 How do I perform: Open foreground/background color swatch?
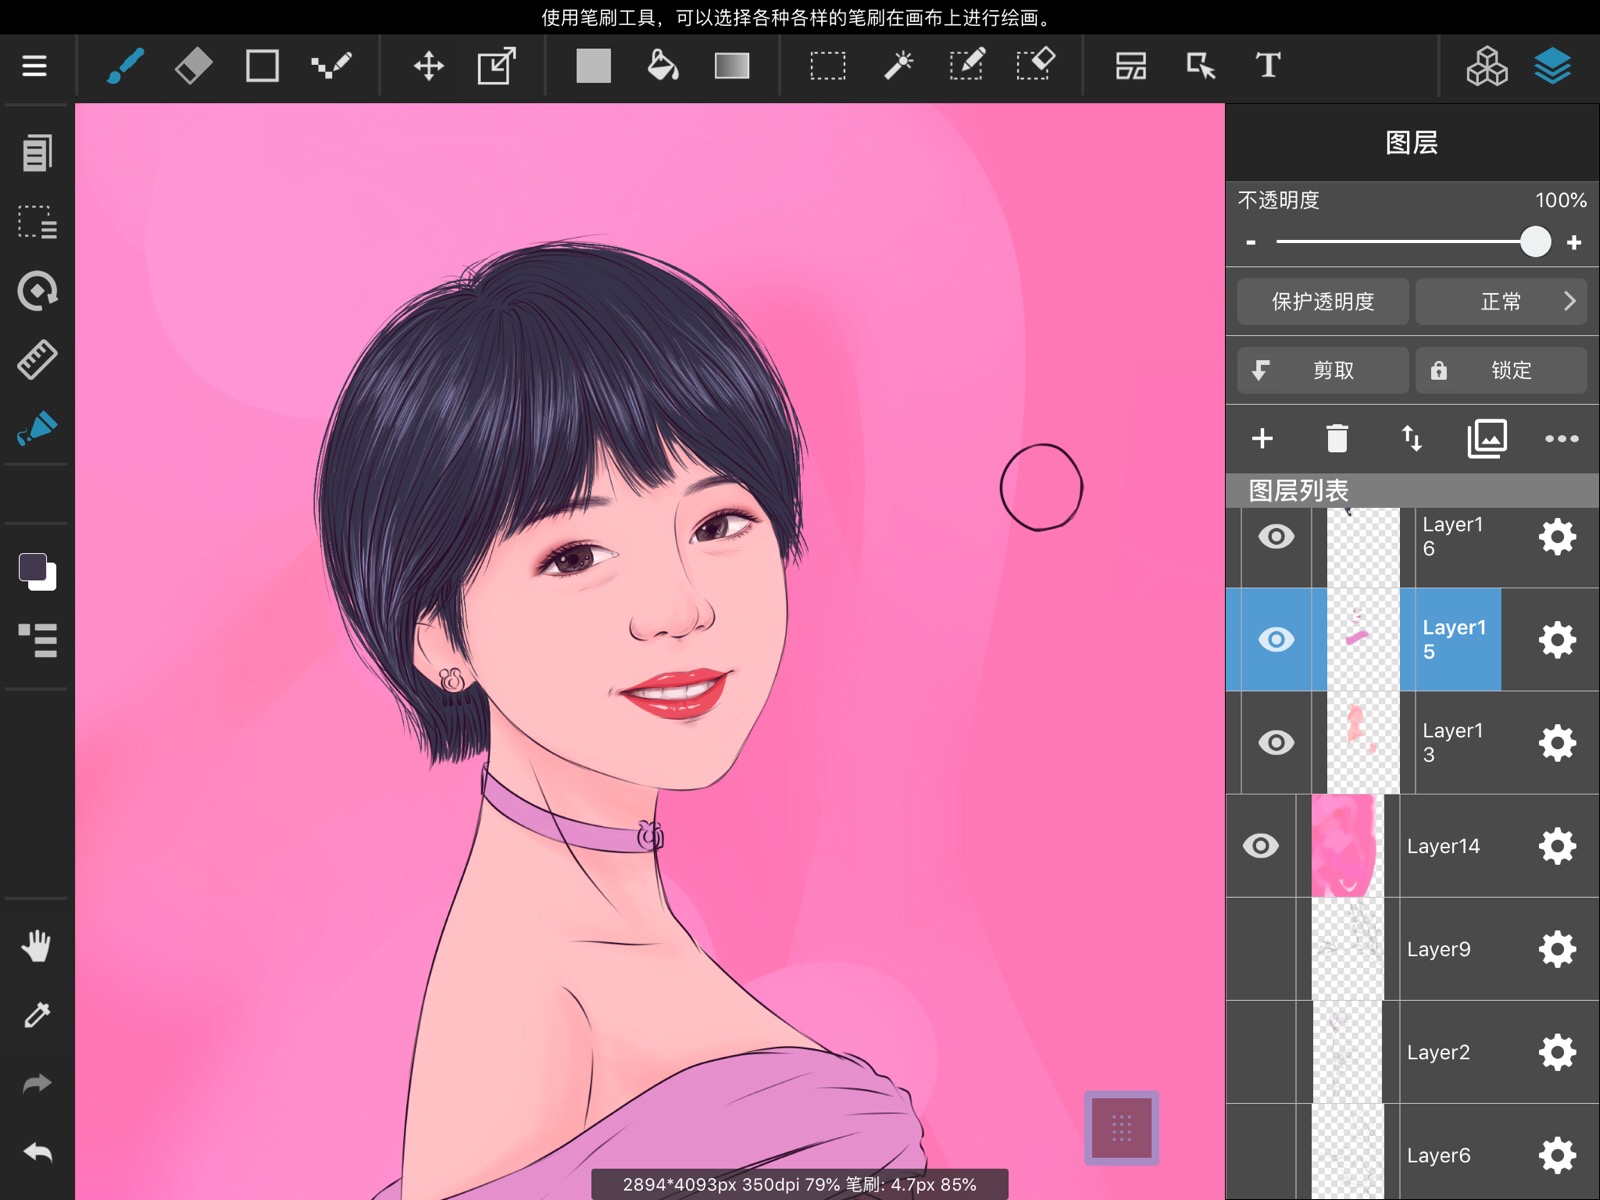pyautogui.click(x=37, y=571)
